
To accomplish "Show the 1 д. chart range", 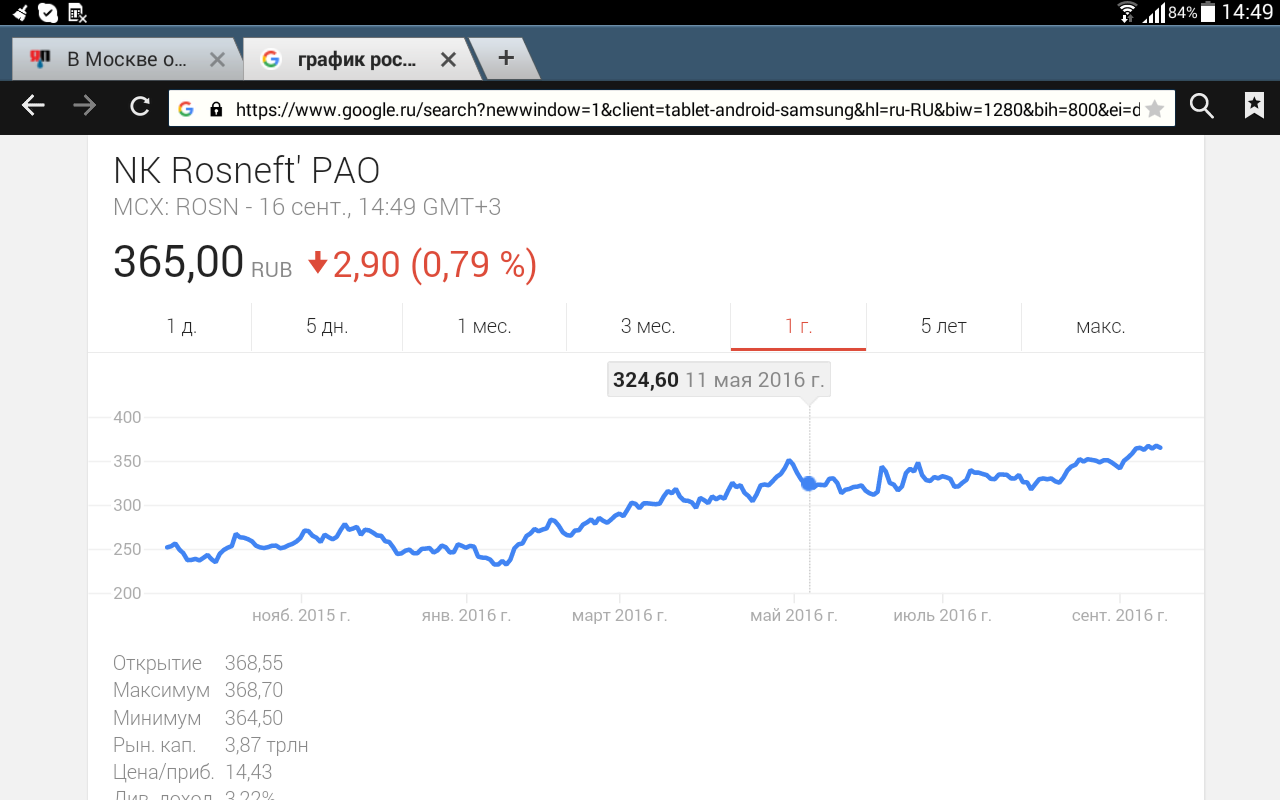I will 181,326.
